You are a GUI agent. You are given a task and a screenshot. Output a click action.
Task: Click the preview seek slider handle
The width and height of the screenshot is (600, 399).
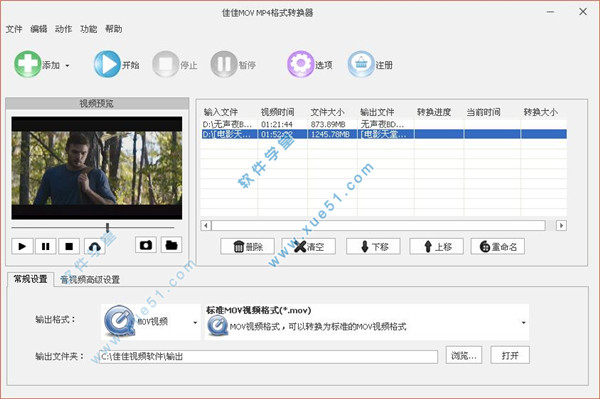108,228
